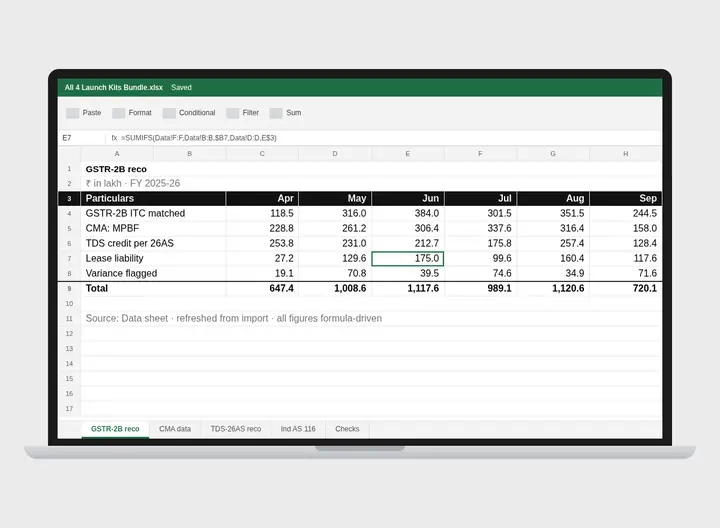Select column E header
The width and height of the screenshot is (720, 528).
pos(408,154)
